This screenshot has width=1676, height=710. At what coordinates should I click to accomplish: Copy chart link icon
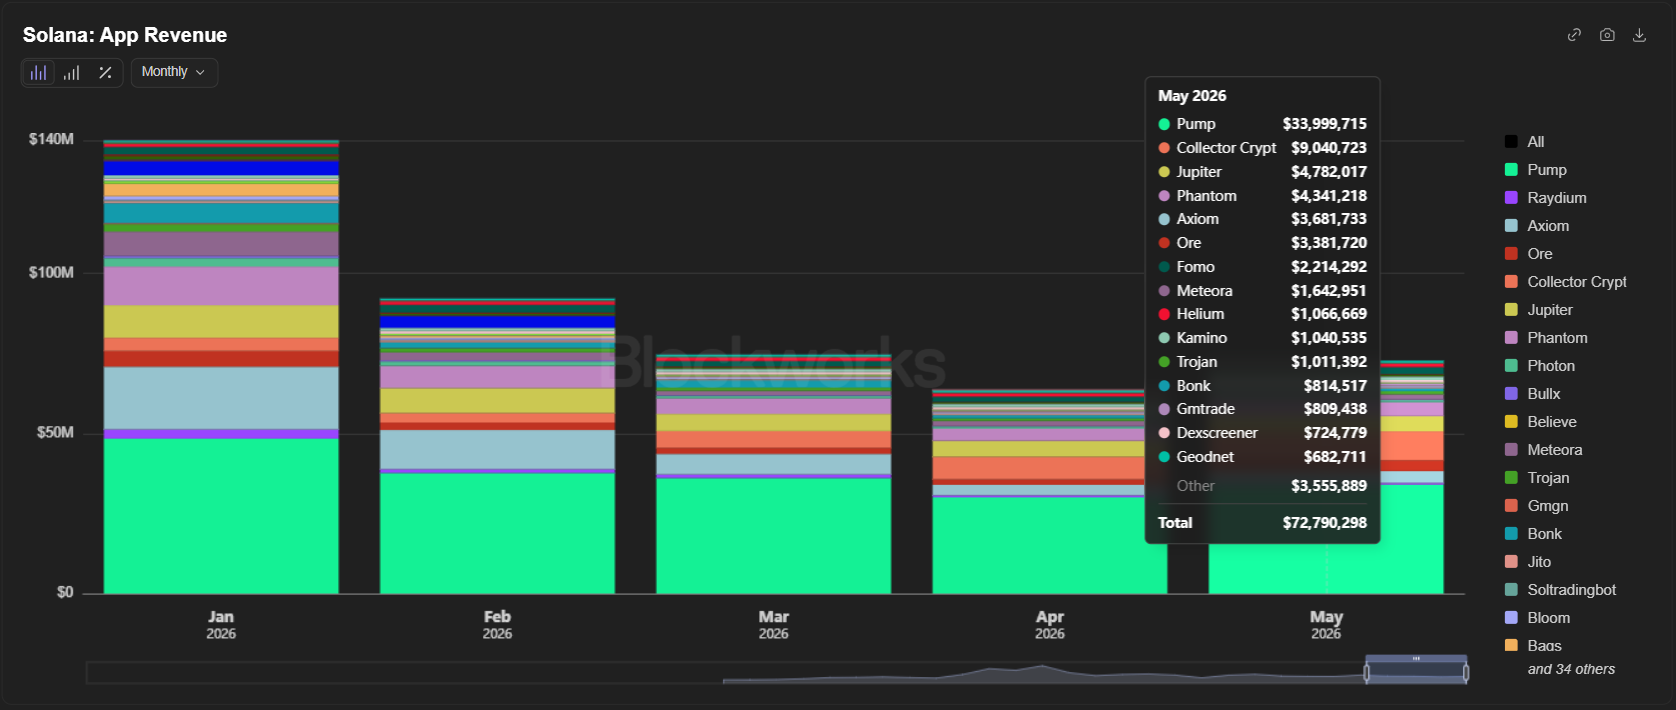1574,35
